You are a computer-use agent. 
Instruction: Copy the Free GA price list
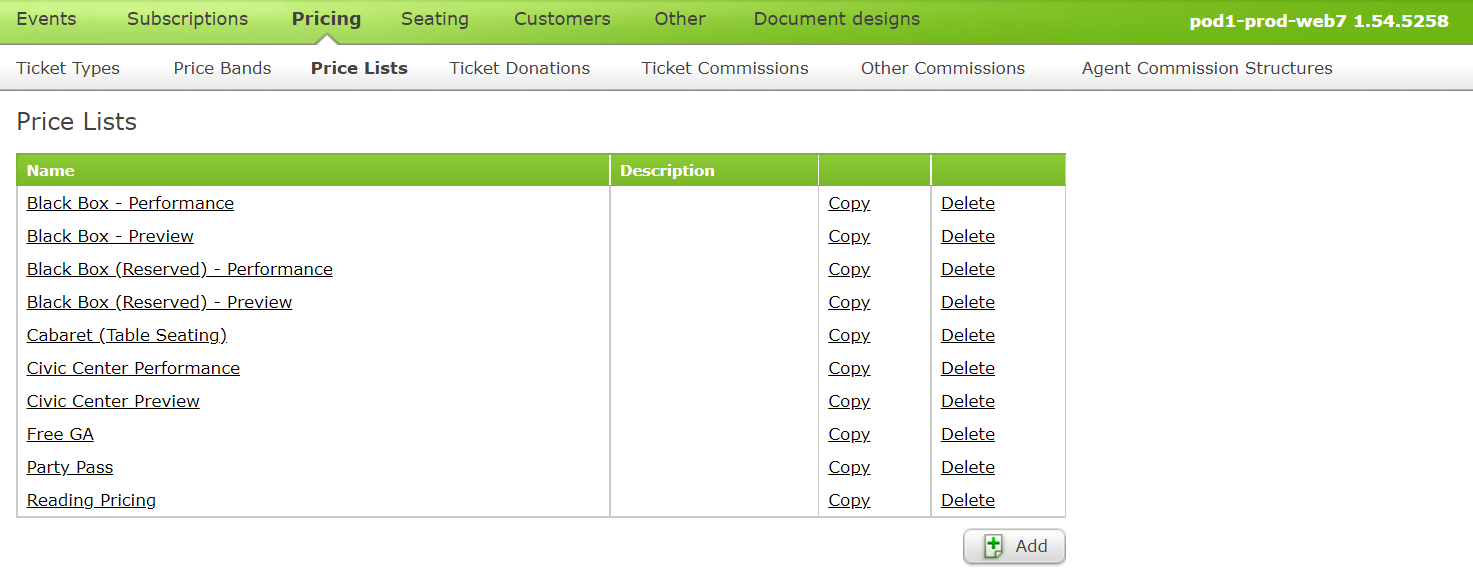tap(849, 434)
